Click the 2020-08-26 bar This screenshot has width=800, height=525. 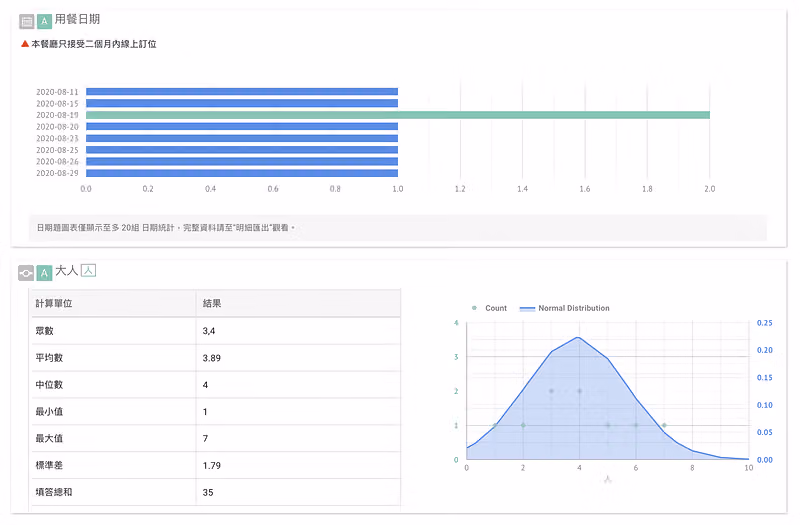click(x=242, y=162)
